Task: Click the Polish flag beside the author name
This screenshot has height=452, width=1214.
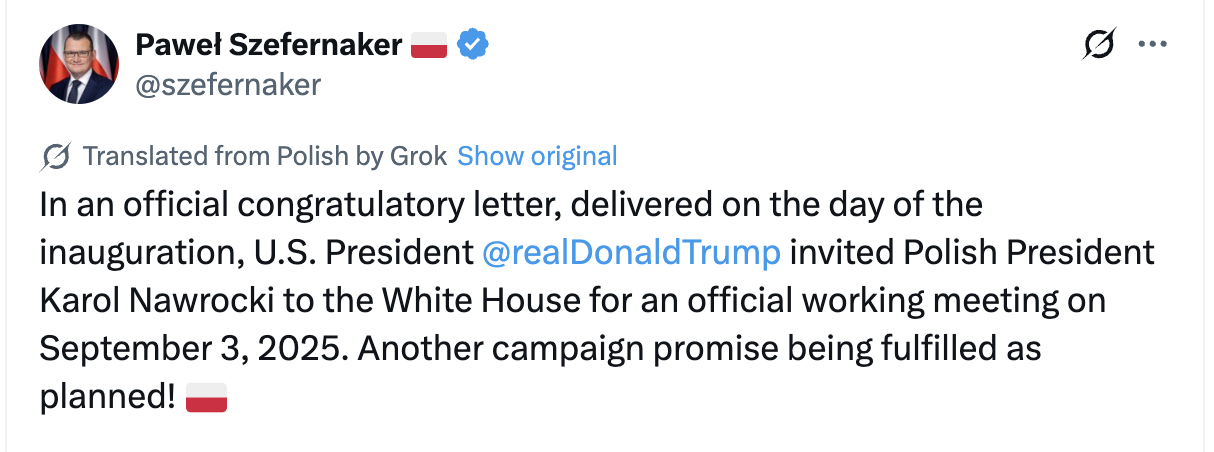Action: pos(429,45)
